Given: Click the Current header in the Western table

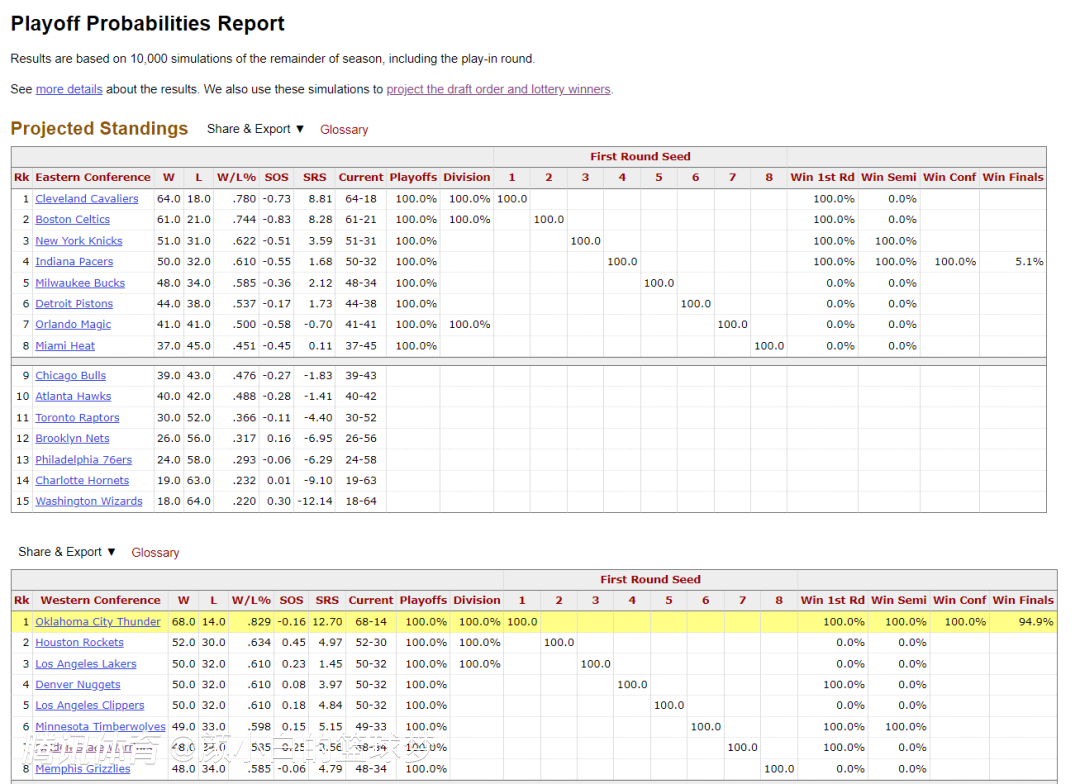Looking at the screenshot, I should coord(371,600).
